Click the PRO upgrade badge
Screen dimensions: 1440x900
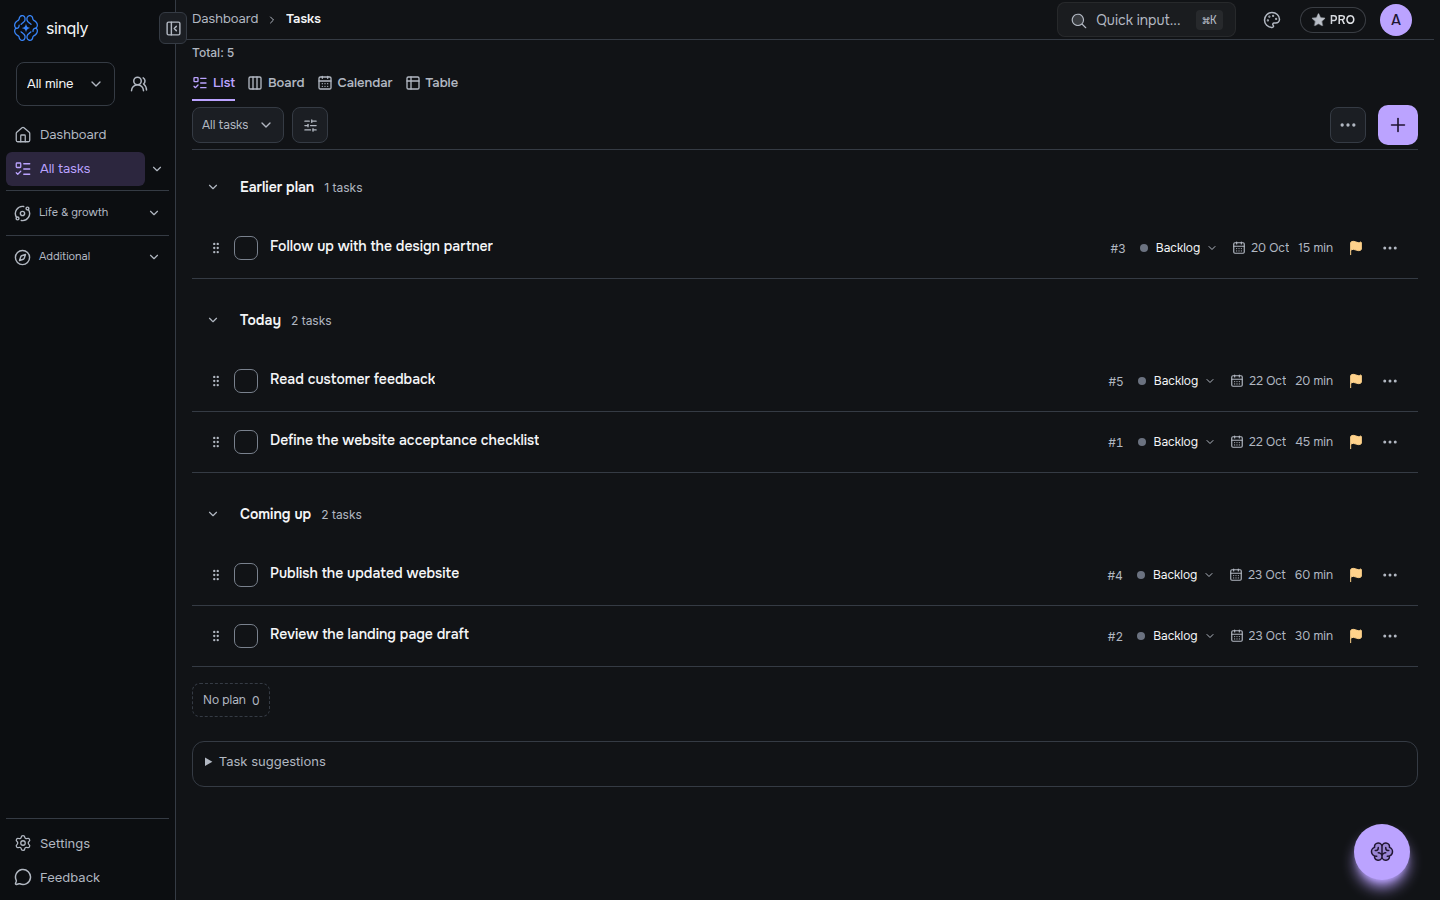pyautogui.click(x=1333, y=20)
